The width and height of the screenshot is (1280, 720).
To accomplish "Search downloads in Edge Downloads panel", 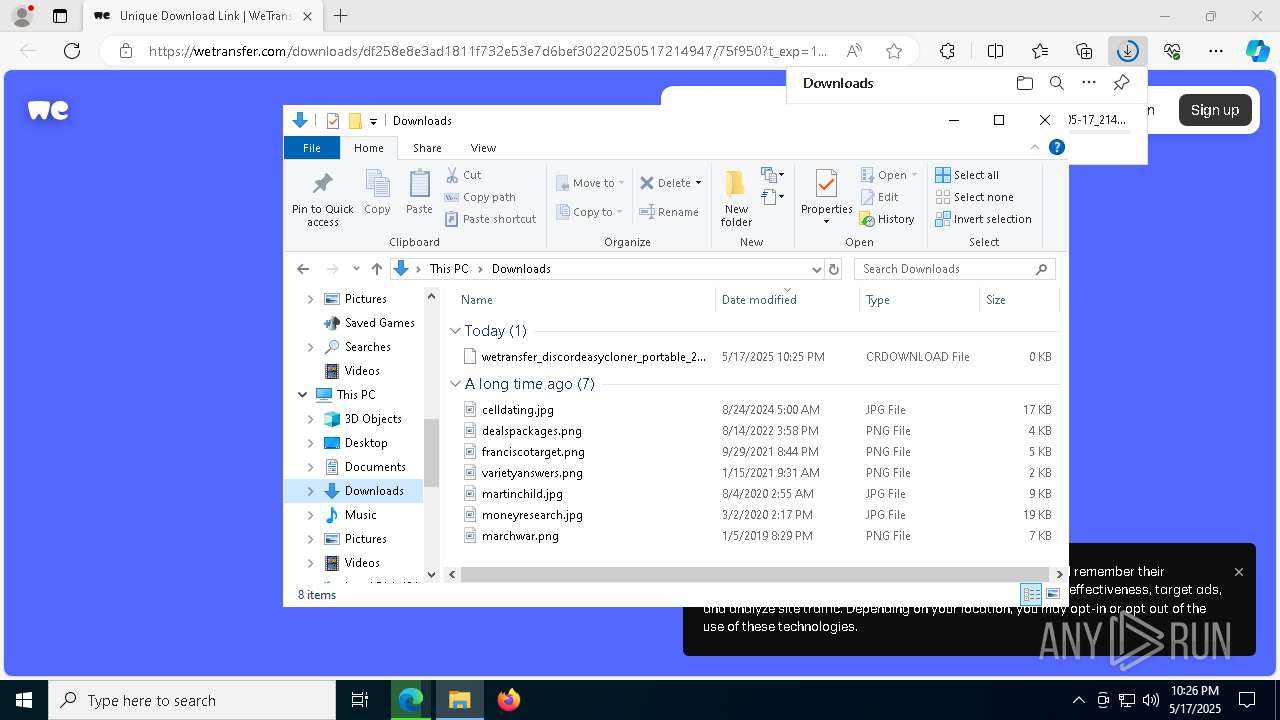I will pyautogui.click(x=1056, y=83).
